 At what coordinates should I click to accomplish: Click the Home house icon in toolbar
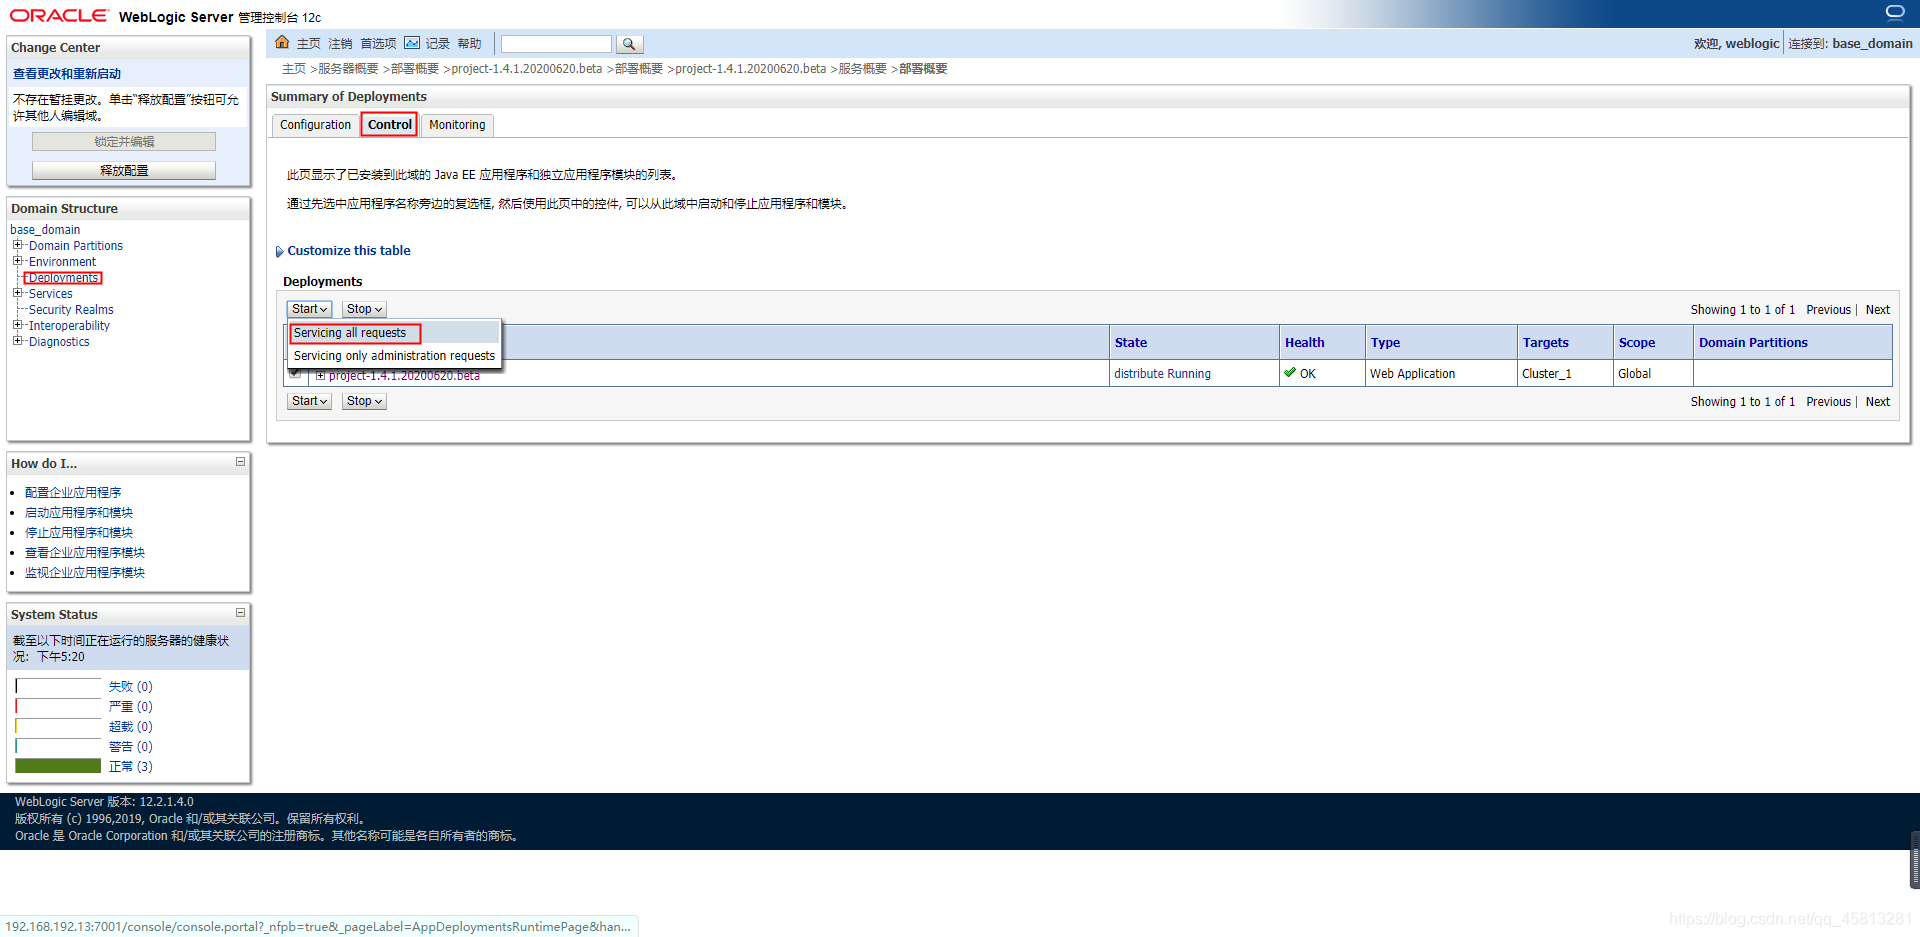coord(282,43)
